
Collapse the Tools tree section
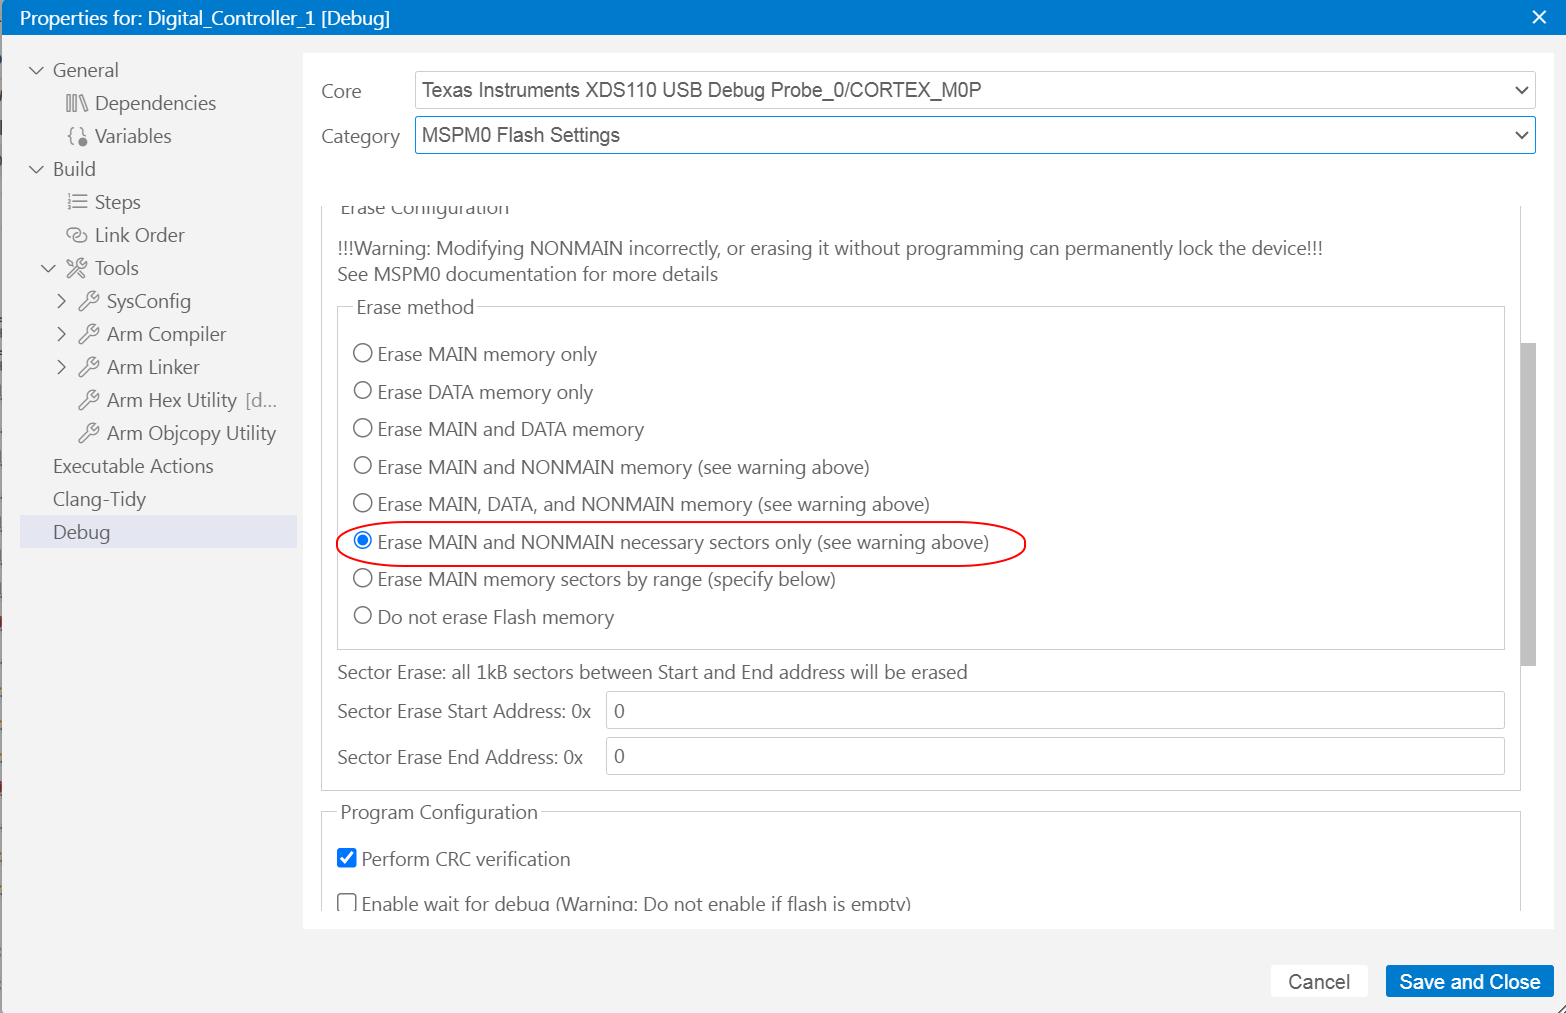[48, 267]
